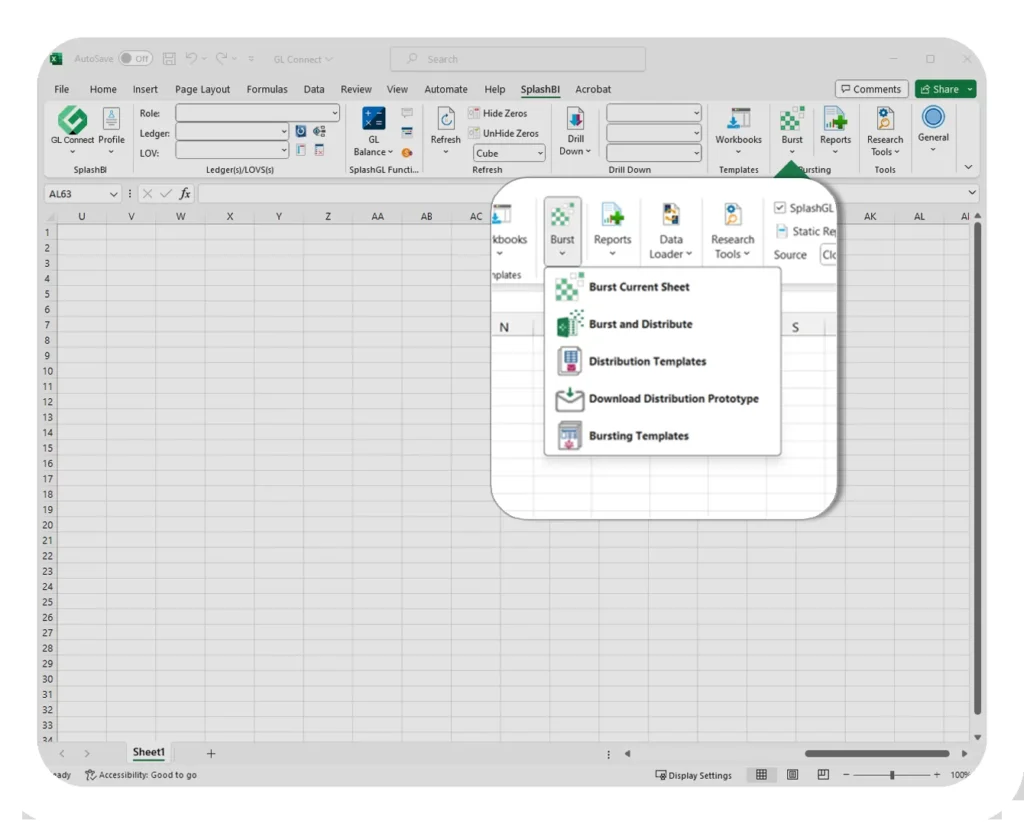
Task: Select Burst Current Sheet from the menu
Action: [x=639, y=287]
